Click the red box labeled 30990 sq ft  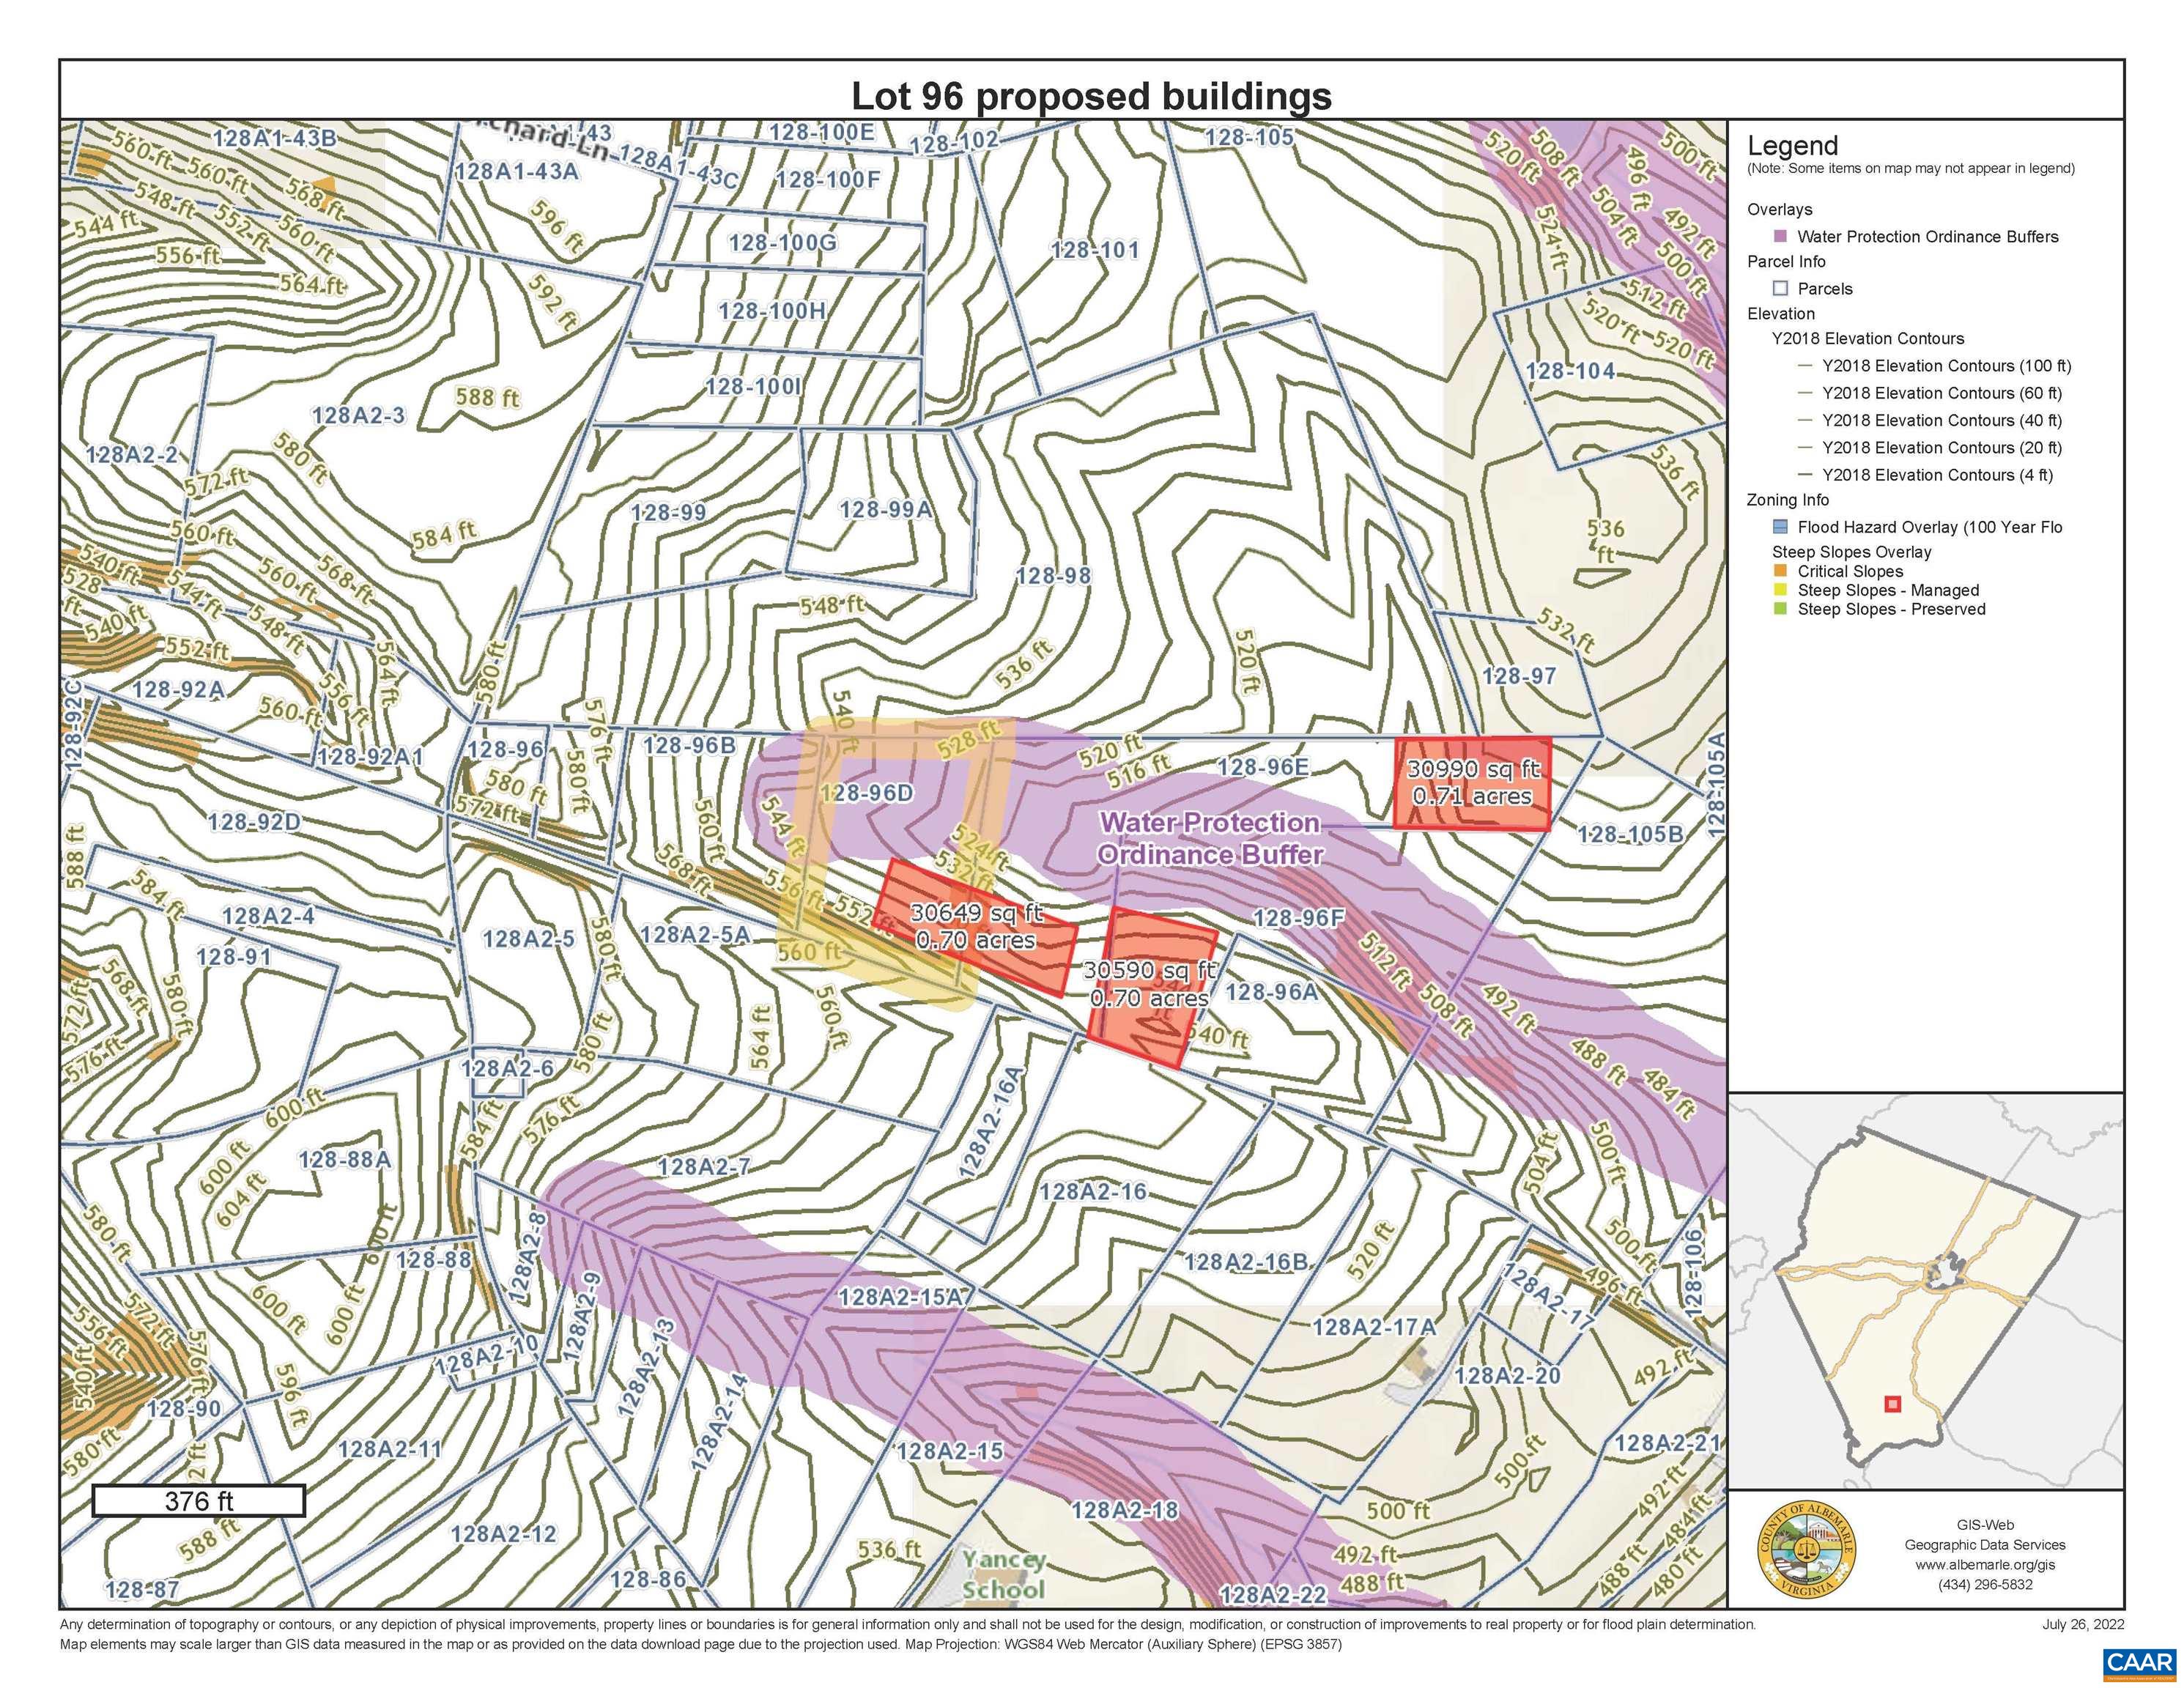tap(1472, 783)
